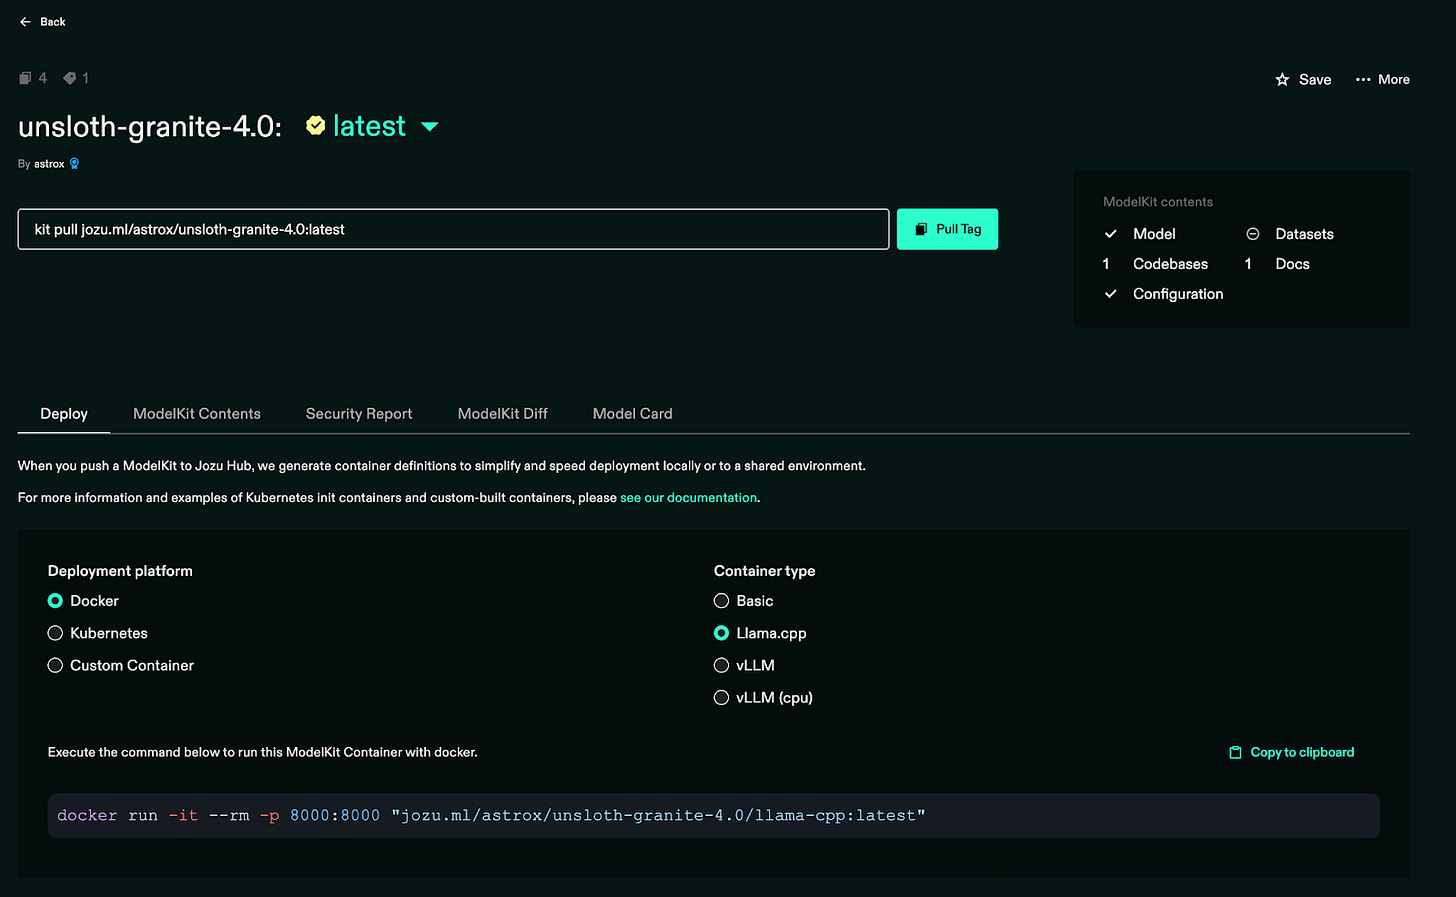Click the tag count icon showing 1
Screen dimensions: 1456x897
coord(69,78)
